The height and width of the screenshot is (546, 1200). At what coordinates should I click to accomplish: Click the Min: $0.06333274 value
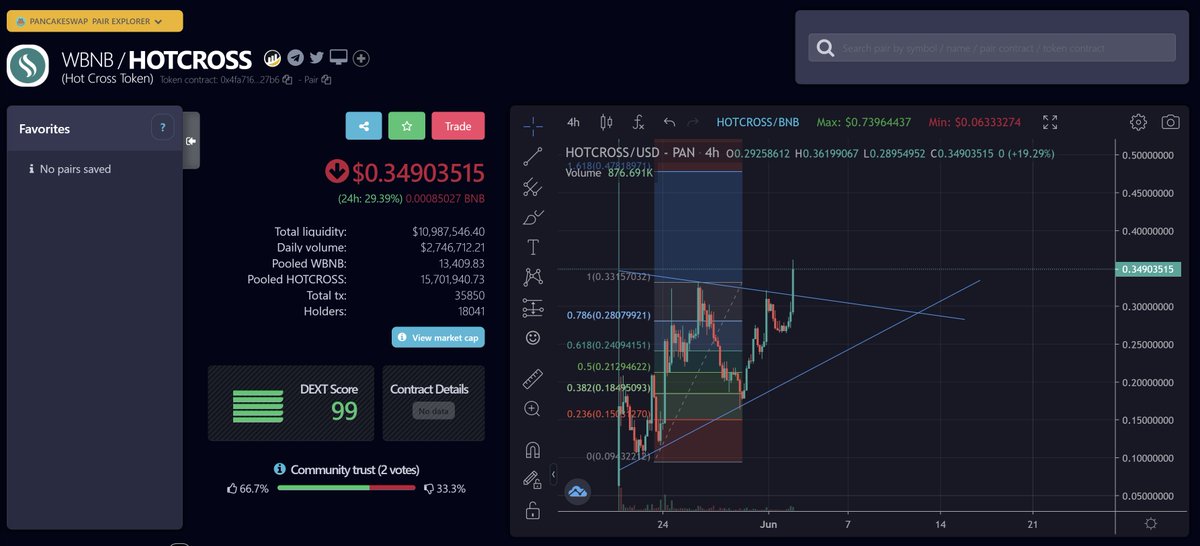[x=974, y=122]
